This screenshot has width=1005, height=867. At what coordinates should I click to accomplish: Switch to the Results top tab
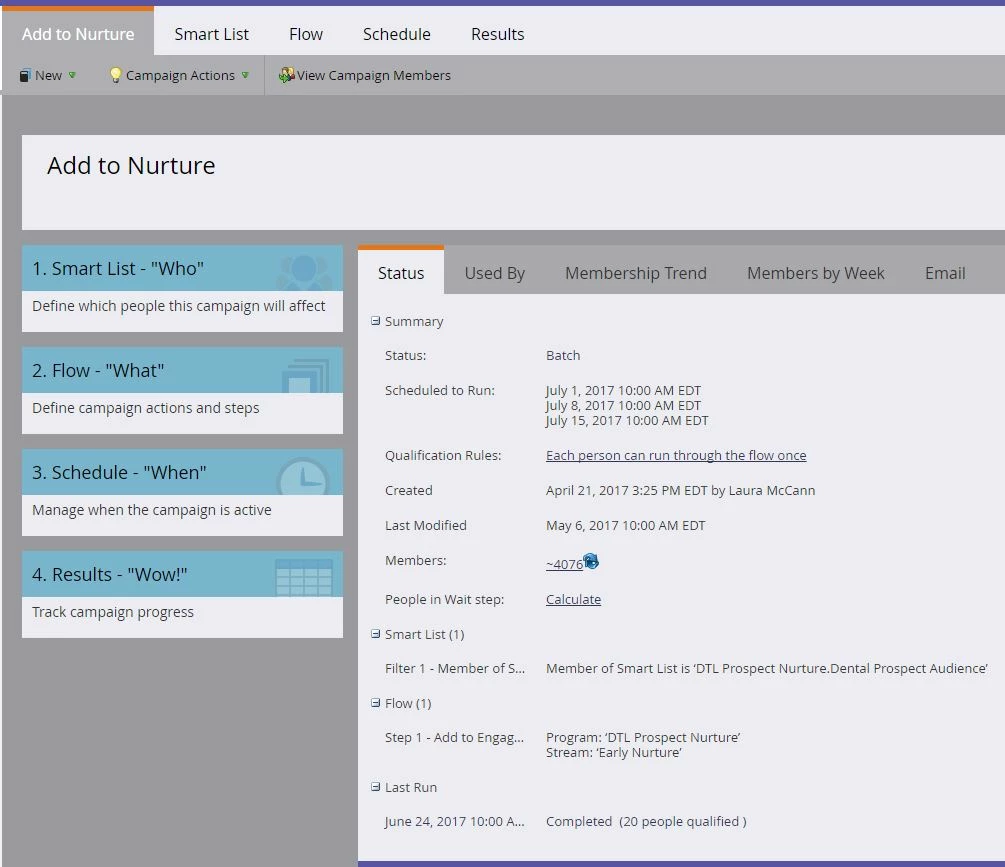[x=497, y=34]
